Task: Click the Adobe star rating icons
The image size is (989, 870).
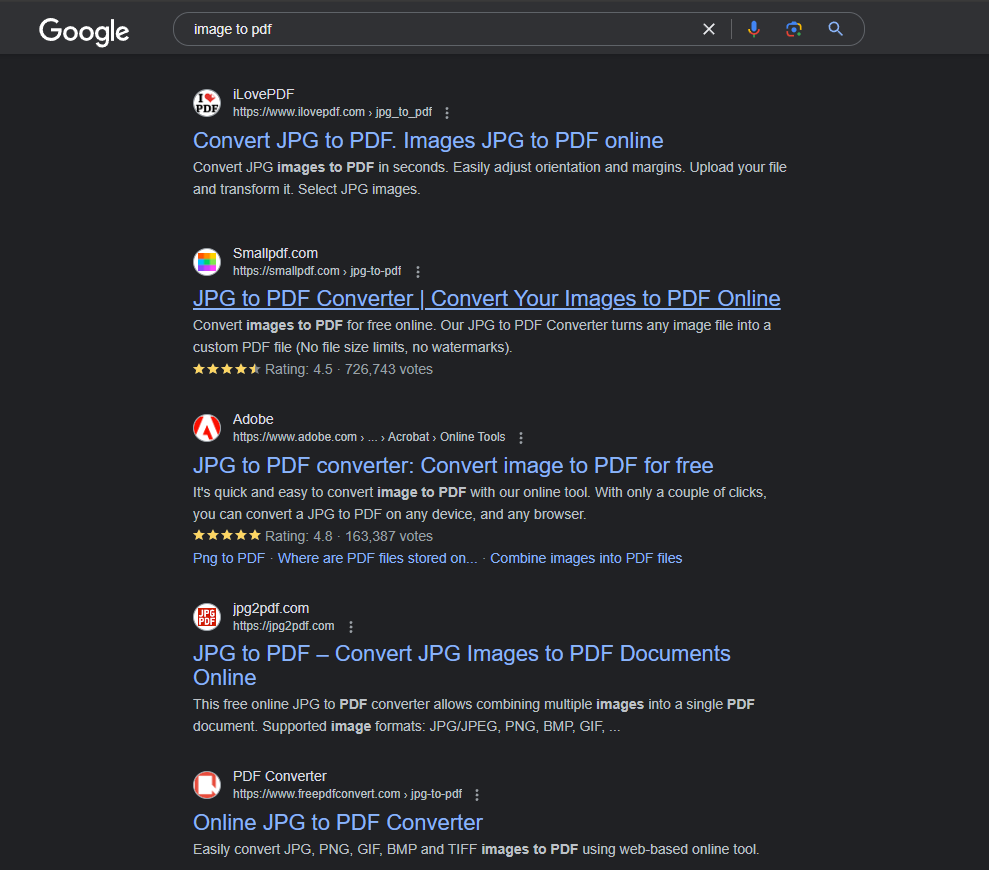Action: tap(226, 536)
